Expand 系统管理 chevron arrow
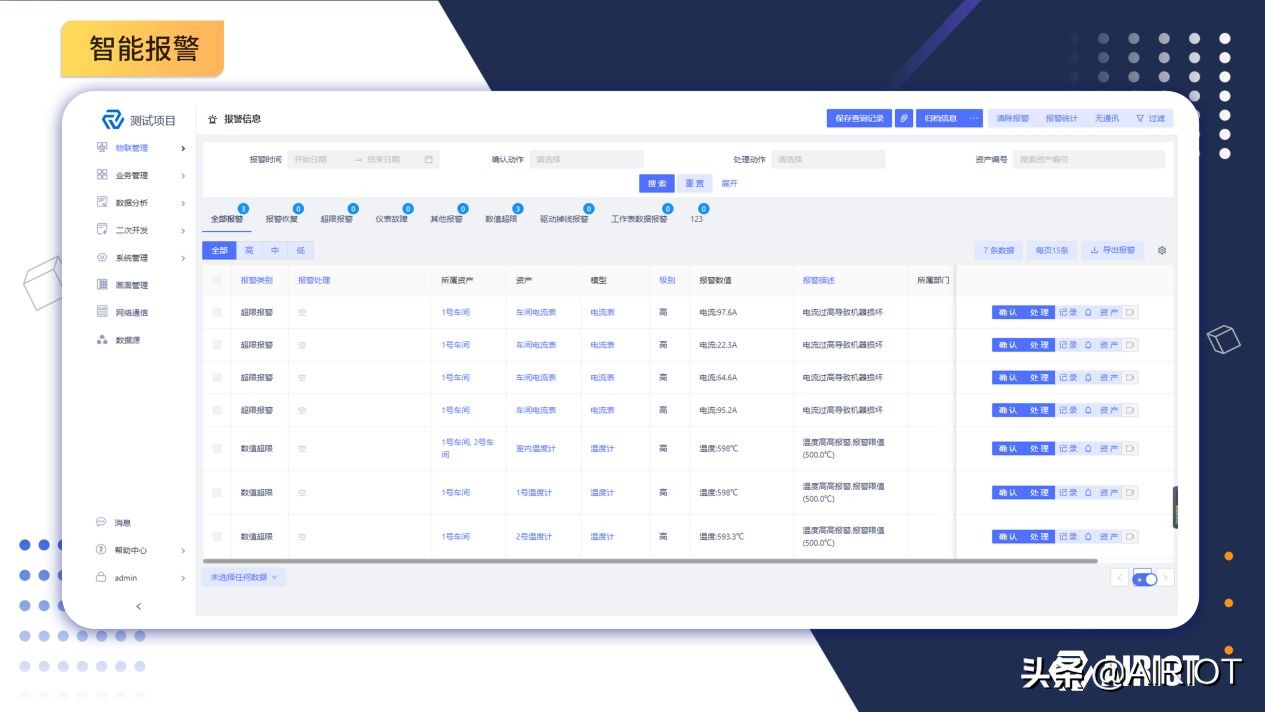This screenshot has width=1265, height=712. (183, 258)
